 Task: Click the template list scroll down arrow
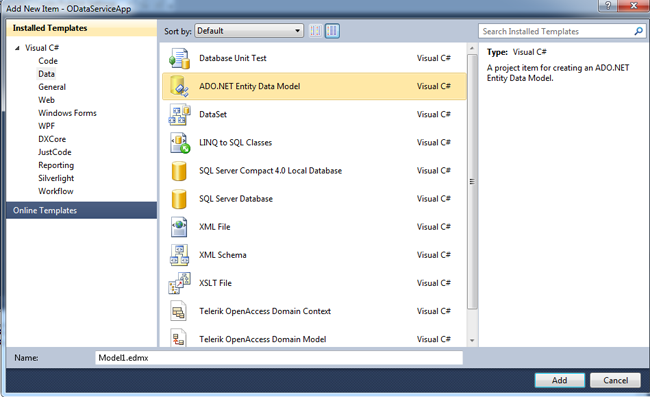pyautogui.click(x=472, y=341)
